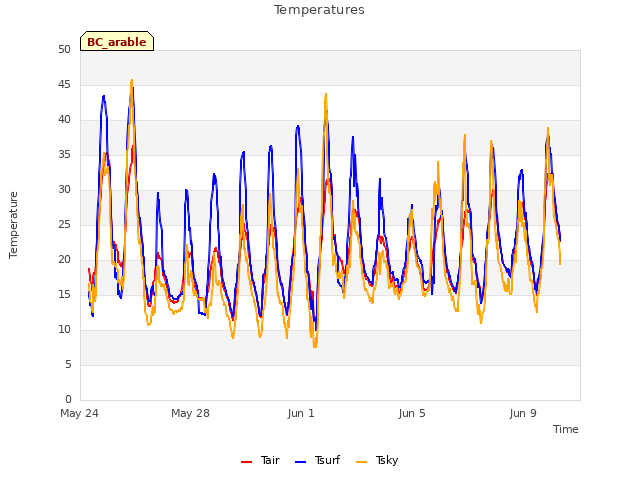Click the 40 y-axis tick label

pos(64,120)
